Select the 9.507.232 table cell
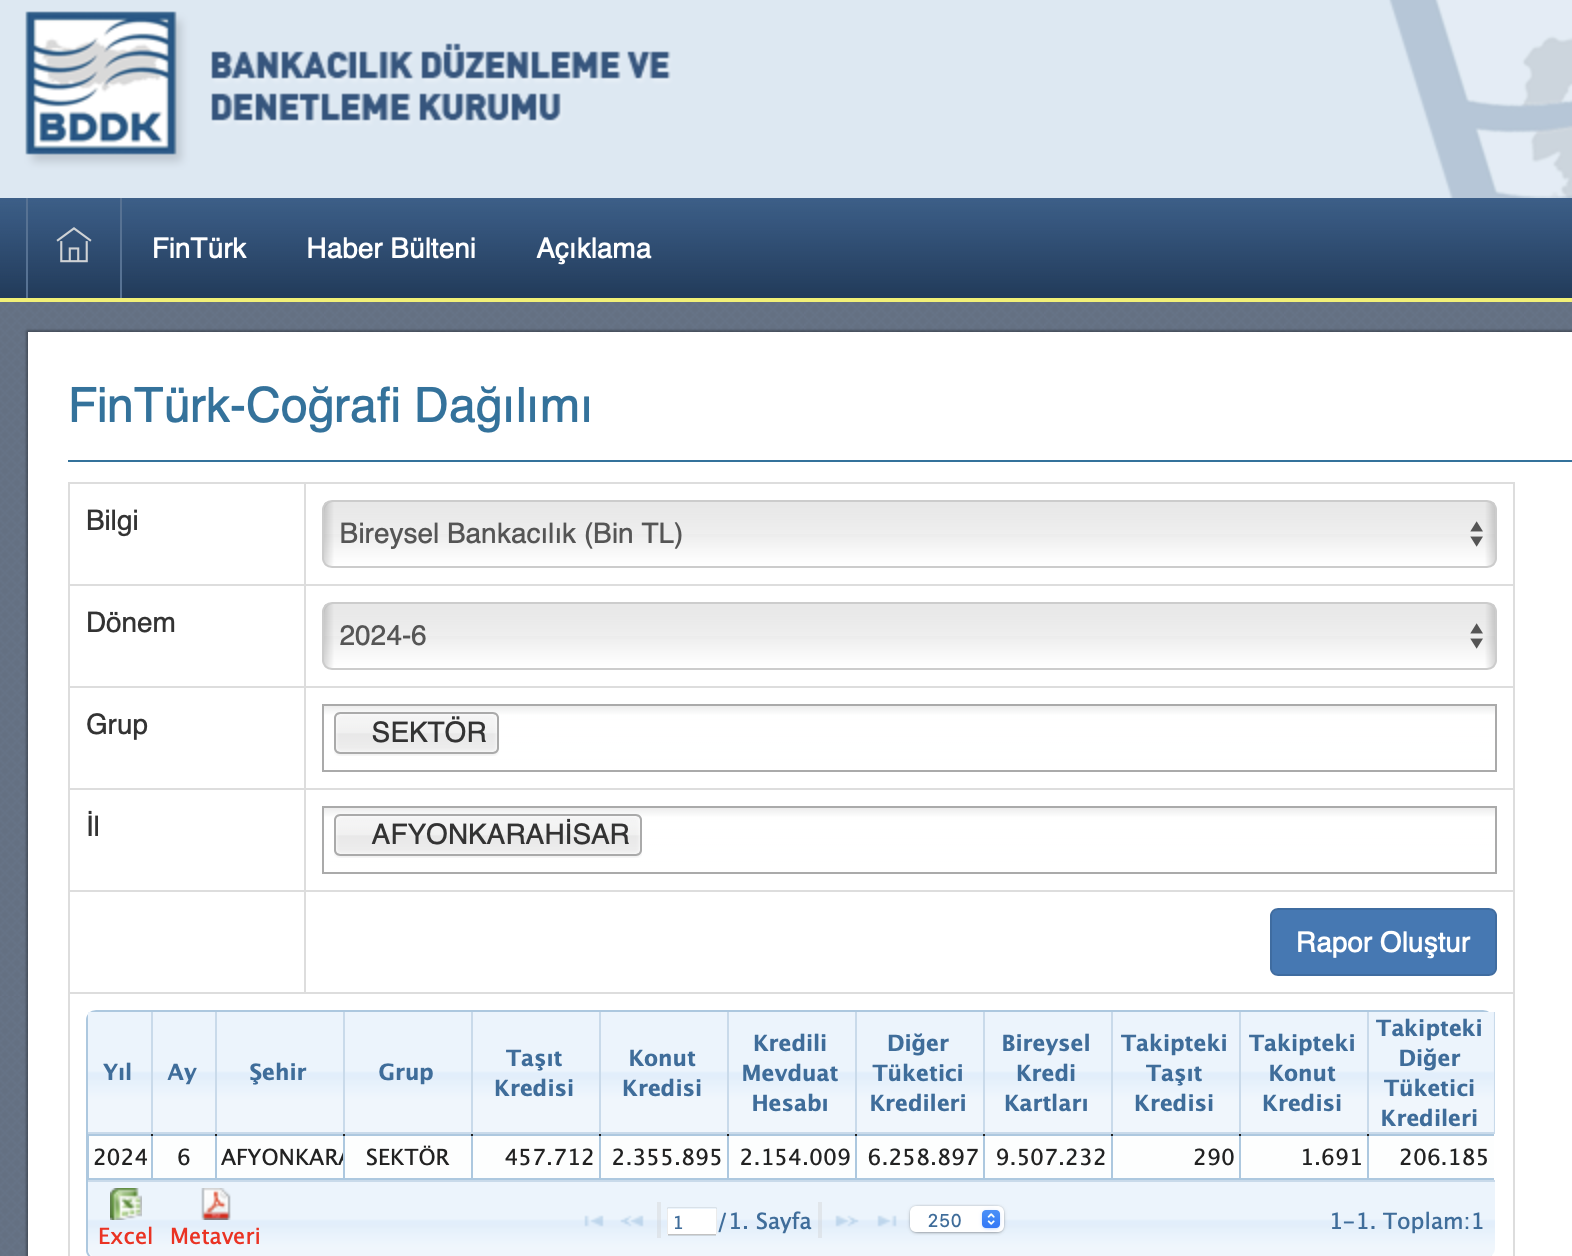 [x=1048, y=1157]
